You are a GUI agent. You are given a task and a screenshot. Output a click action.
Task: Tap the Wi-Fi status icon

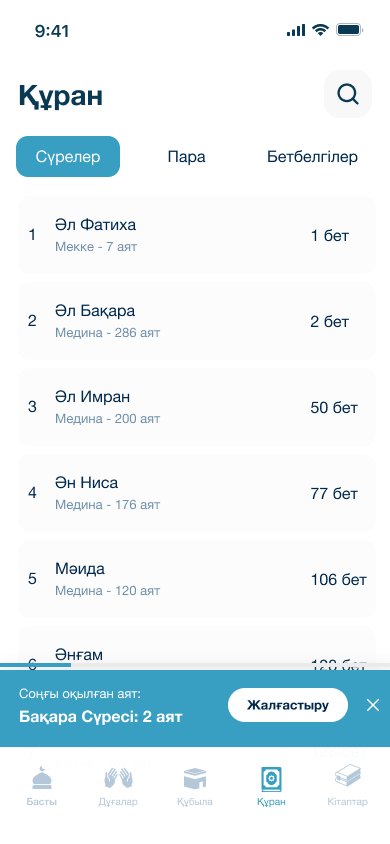click(321, 30)
